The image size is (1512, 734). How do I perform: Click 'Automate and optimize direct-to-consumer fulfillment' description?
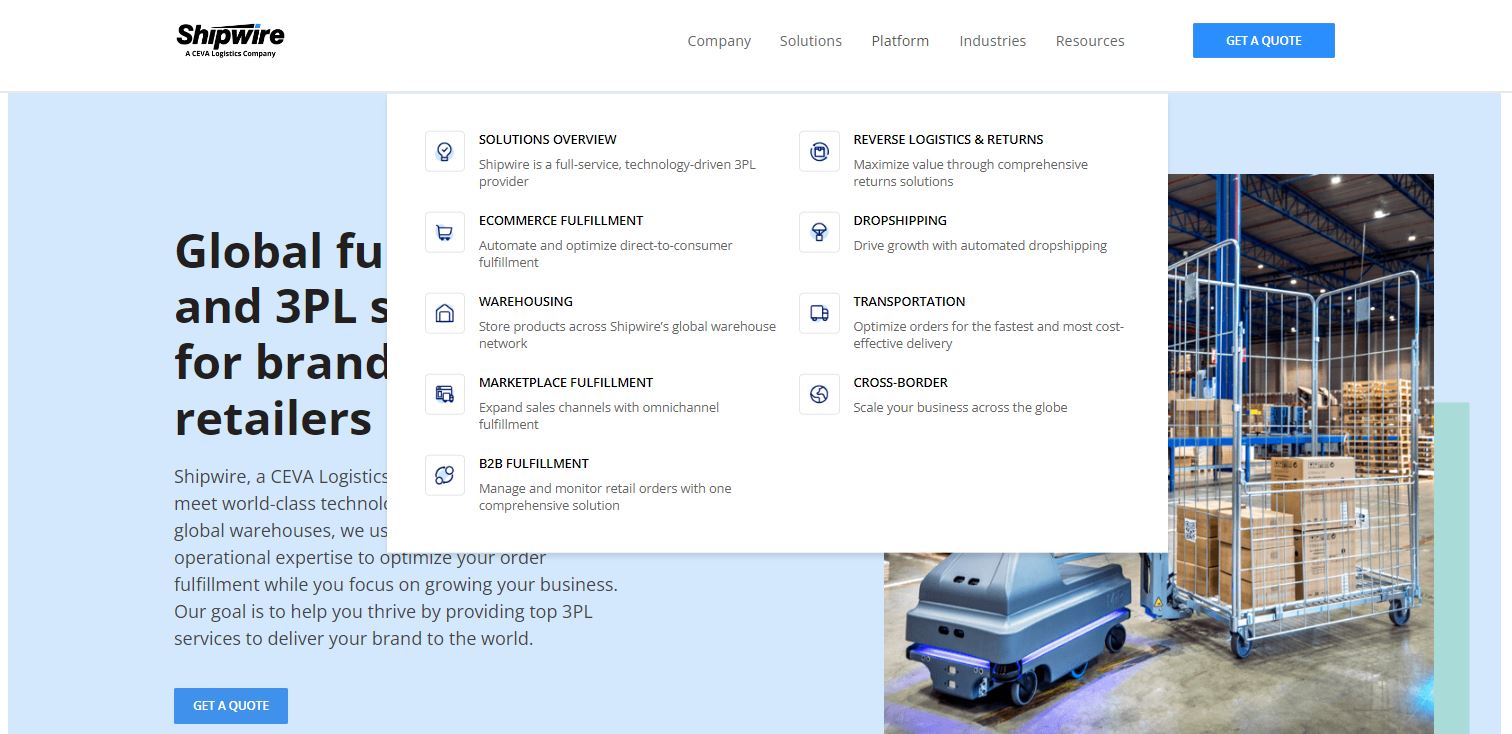pos(606,254)
